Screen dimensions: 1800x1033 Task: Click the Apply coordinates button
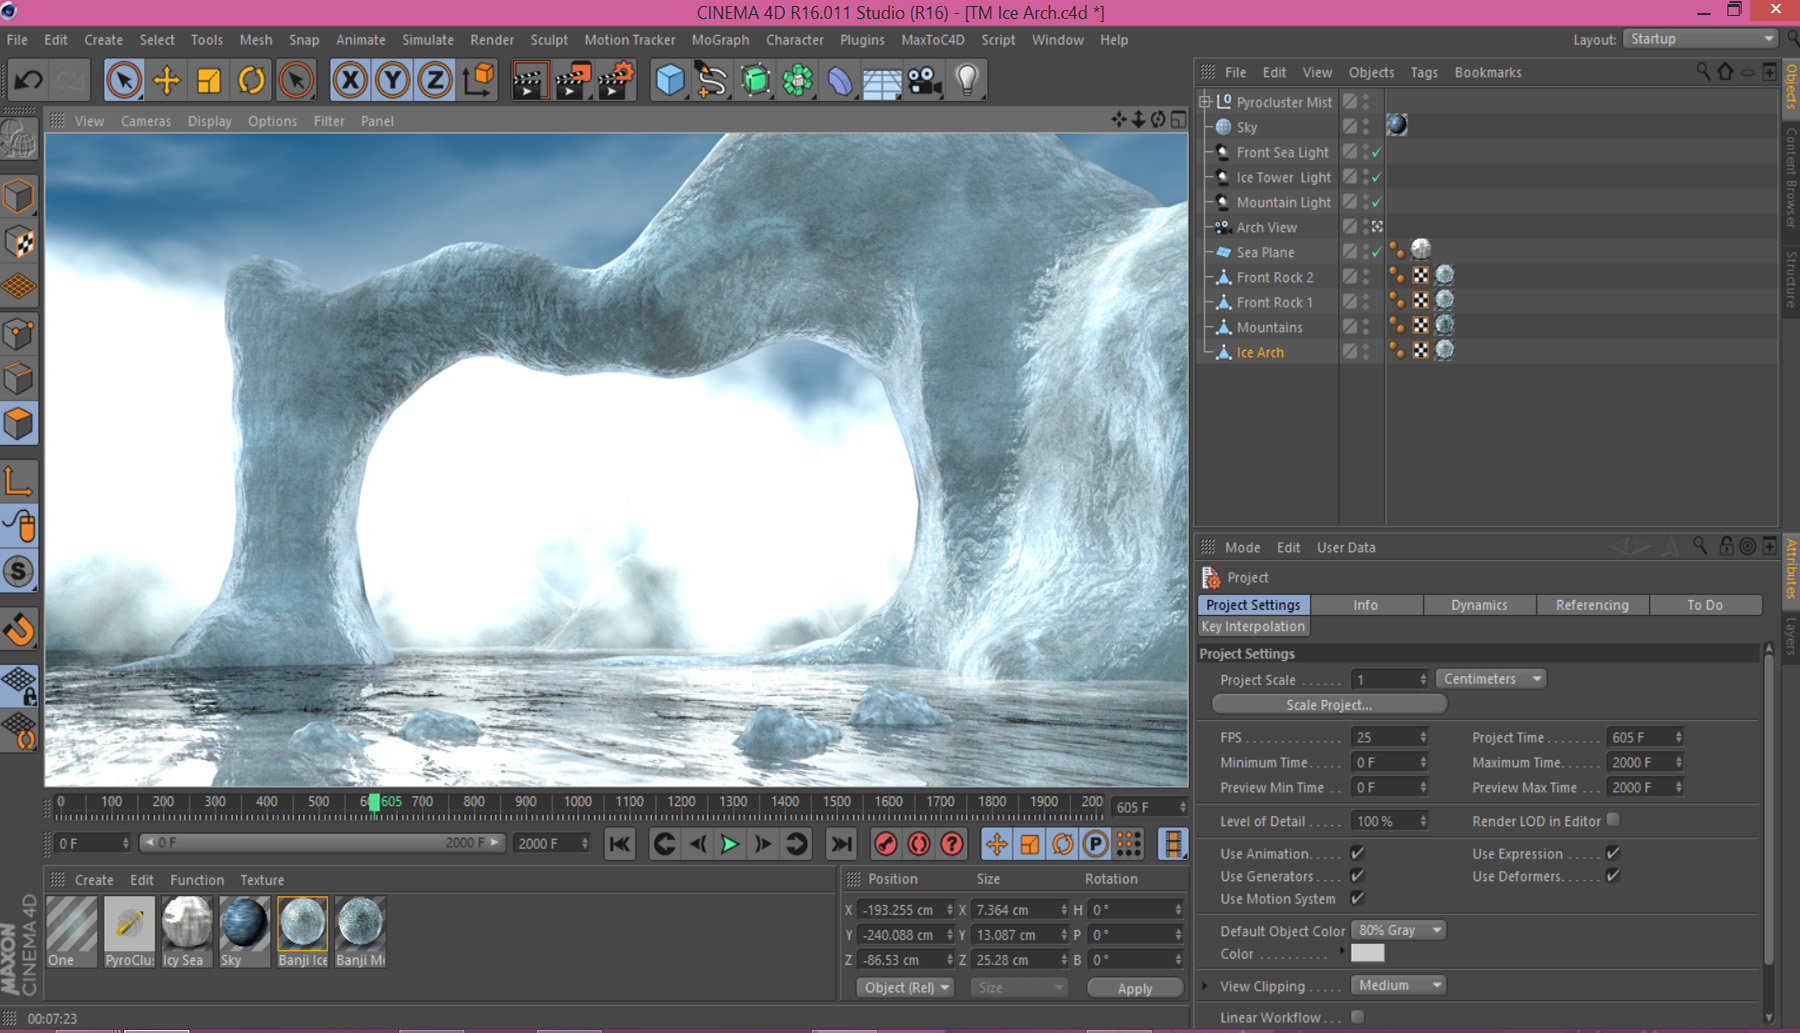tap(1135, 988)
